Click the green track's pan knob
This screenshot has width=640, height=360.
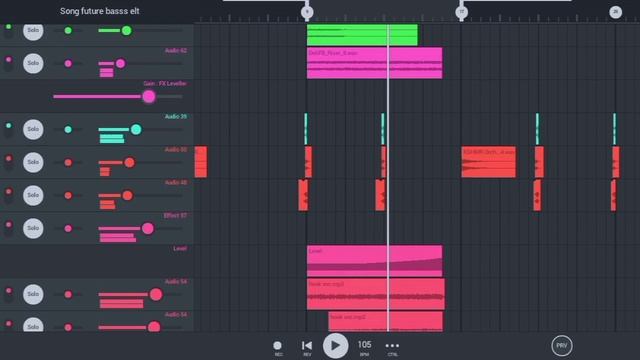click(68, 30)
